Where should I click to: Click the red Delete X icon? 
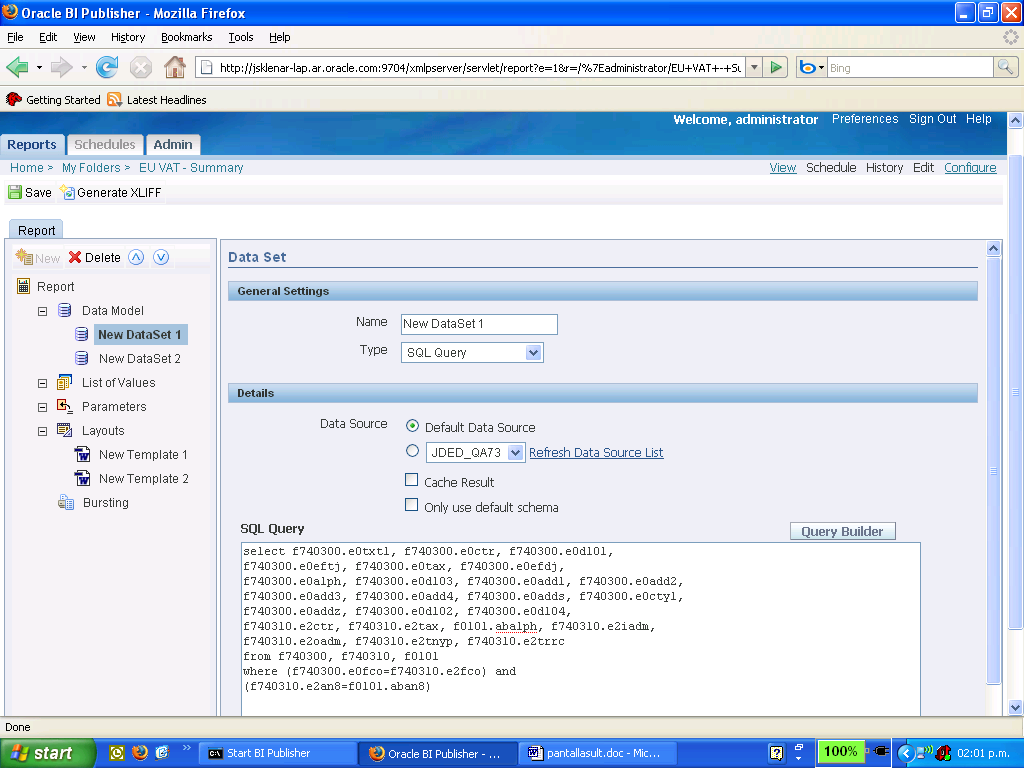pos(75,257)
